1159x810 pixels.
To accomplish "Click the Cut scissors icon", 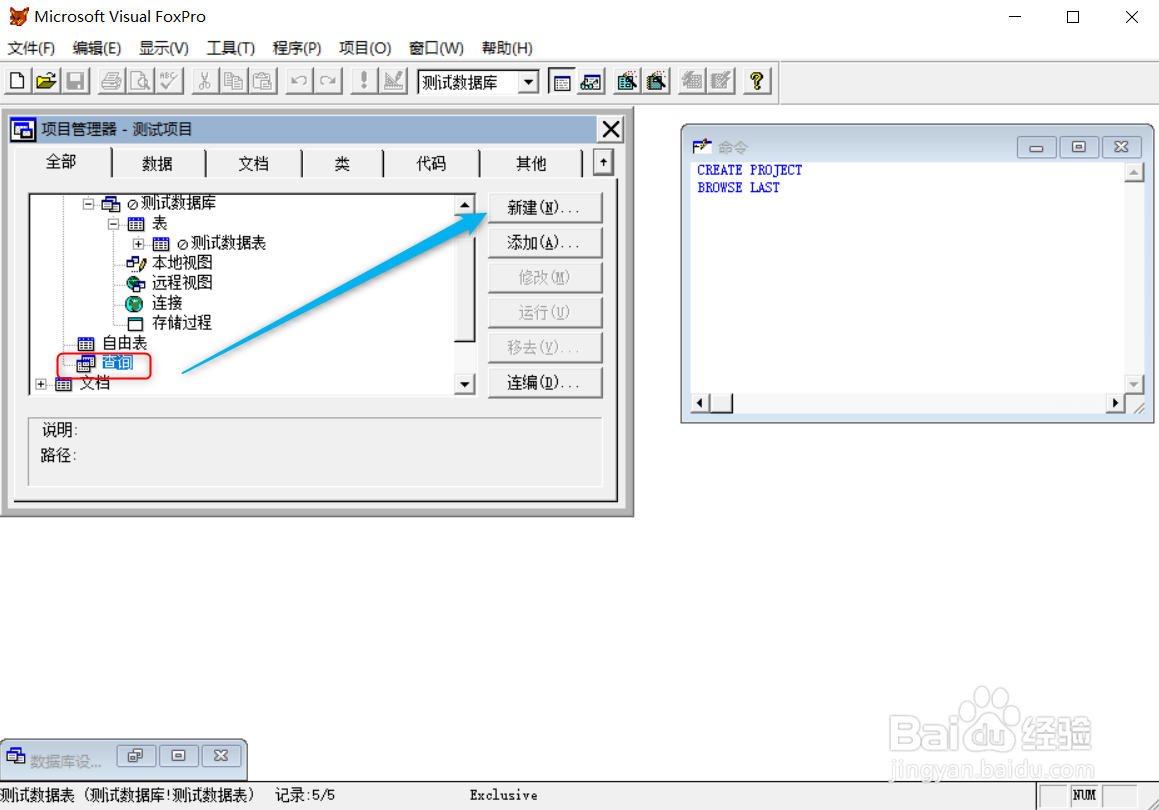I will (x=205, y=81).
